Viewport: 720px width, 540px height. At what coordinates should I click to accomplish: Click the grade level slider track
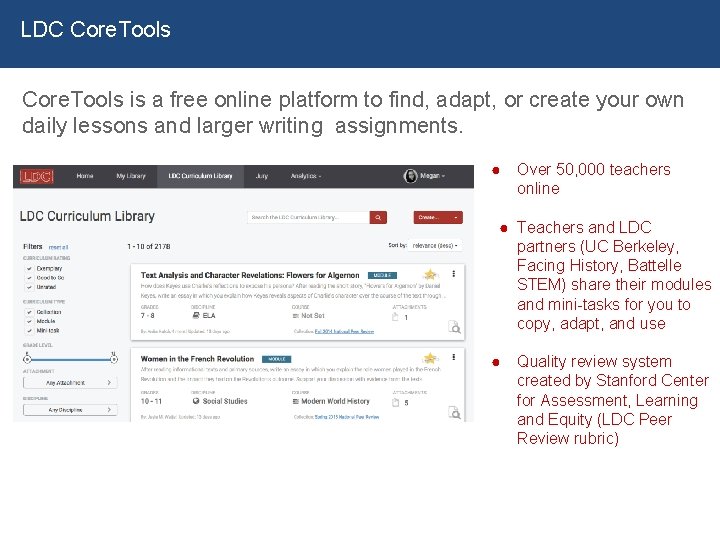pyautogui.click(x=70, y=360)
